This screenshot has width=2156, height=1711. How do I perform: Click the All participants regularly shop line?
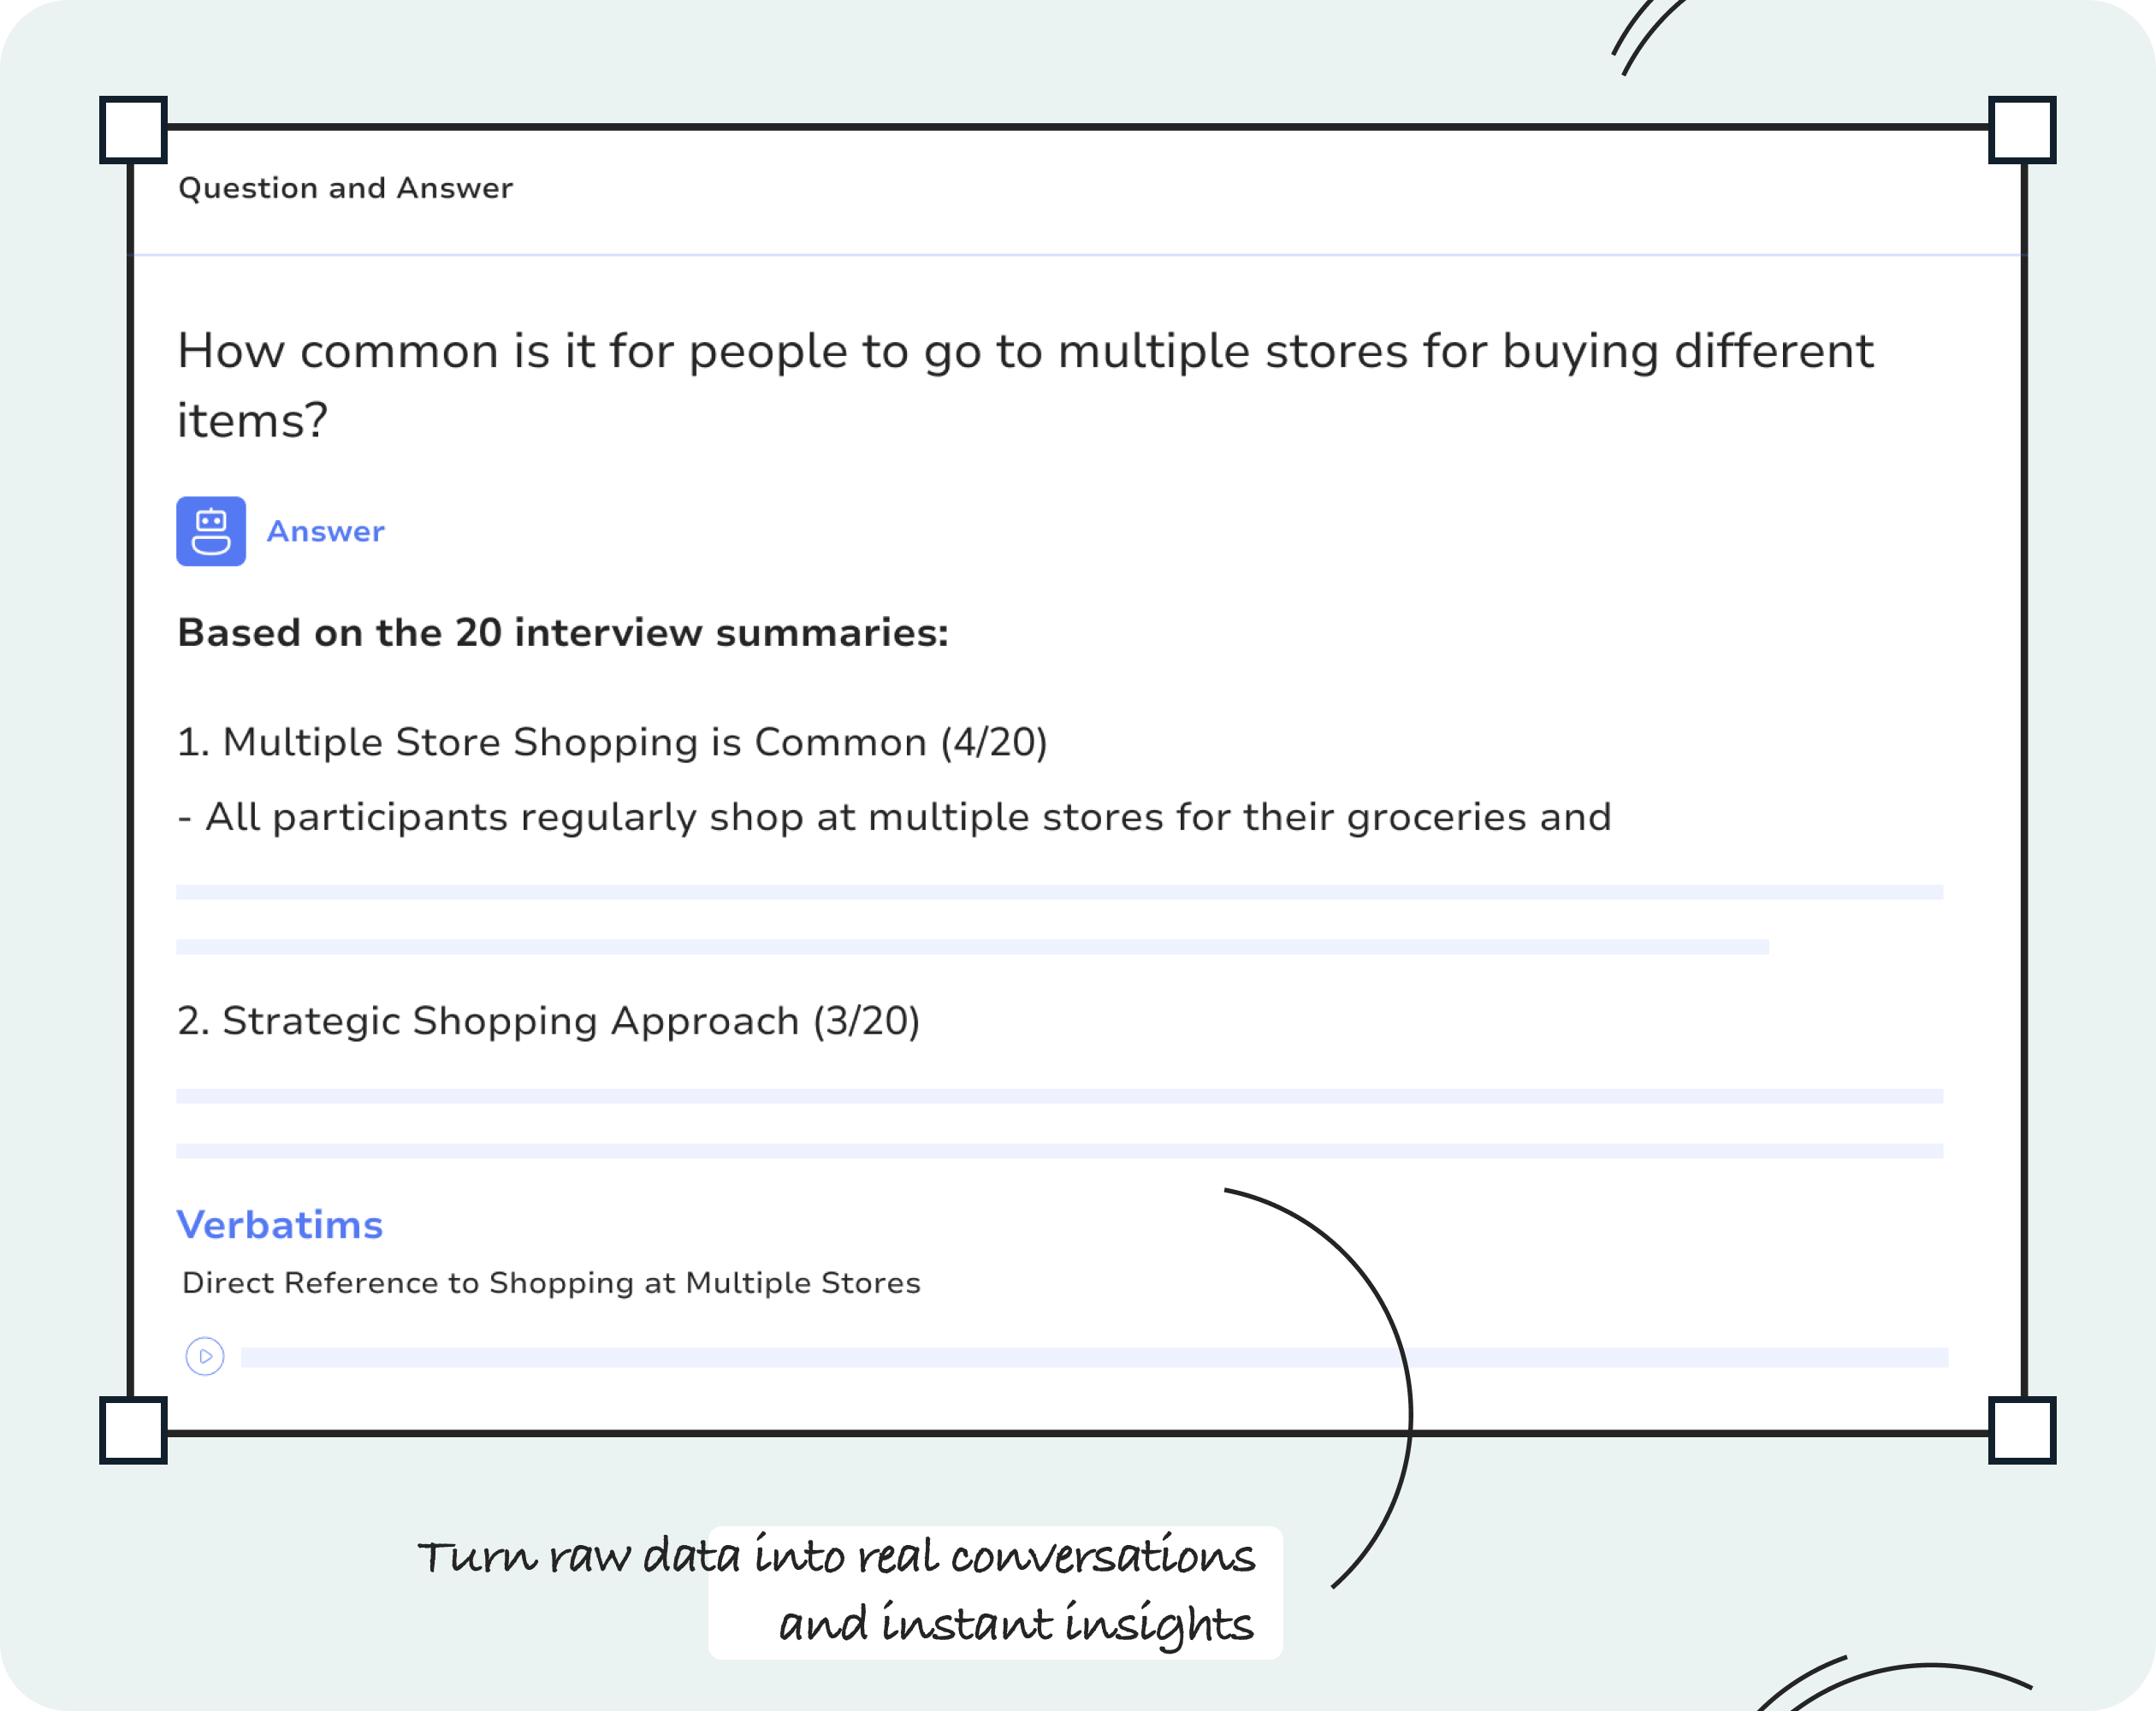pyautogui.click(x=894, y=818)
